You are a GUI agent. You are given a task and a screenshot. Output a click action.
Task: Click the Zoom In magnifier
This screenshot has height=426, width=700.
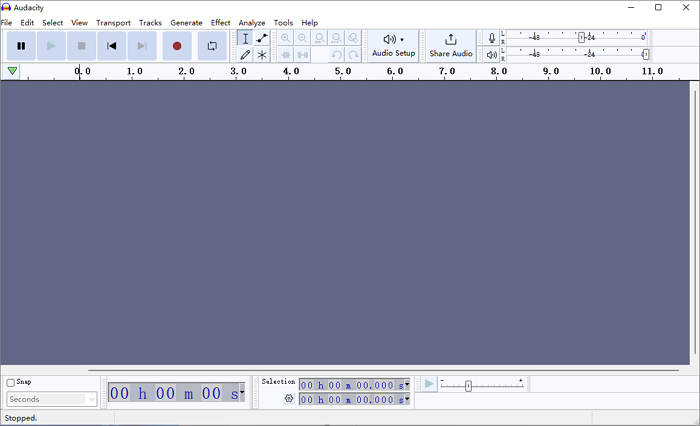click(286, 38)
